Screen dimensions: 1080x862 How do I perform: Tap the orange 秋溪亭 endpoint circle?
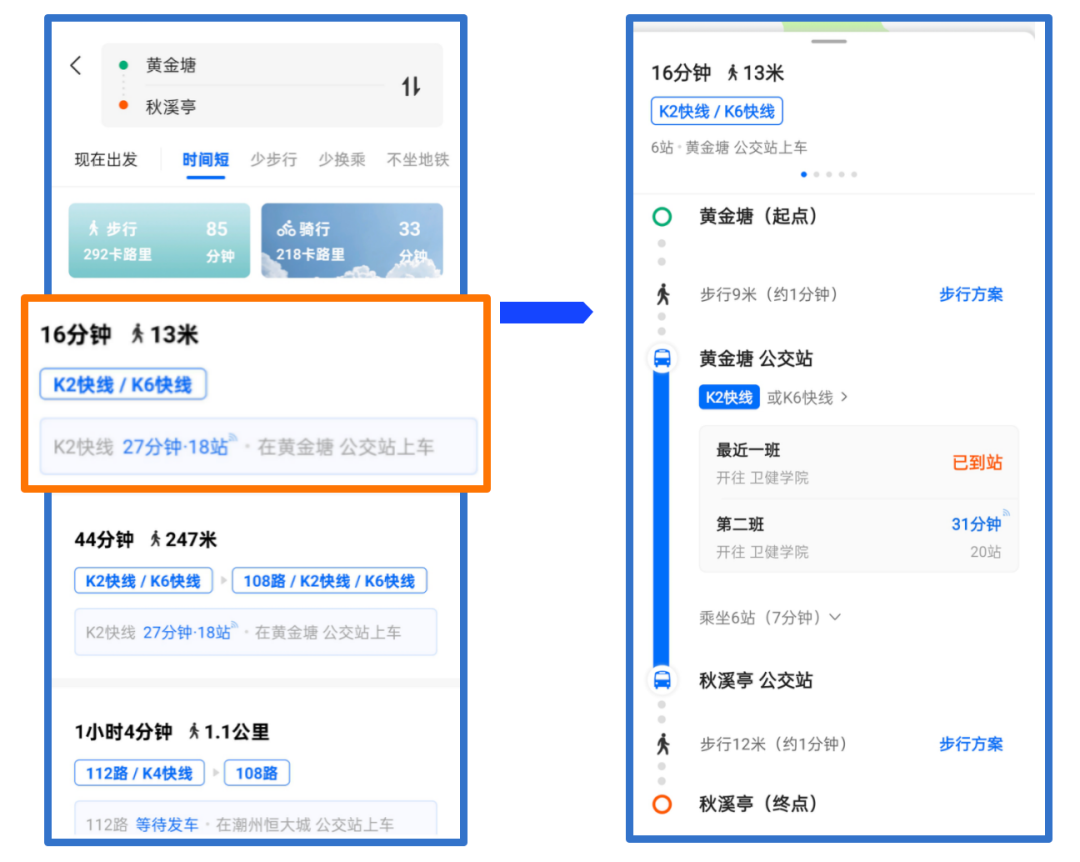click(662, 804)
